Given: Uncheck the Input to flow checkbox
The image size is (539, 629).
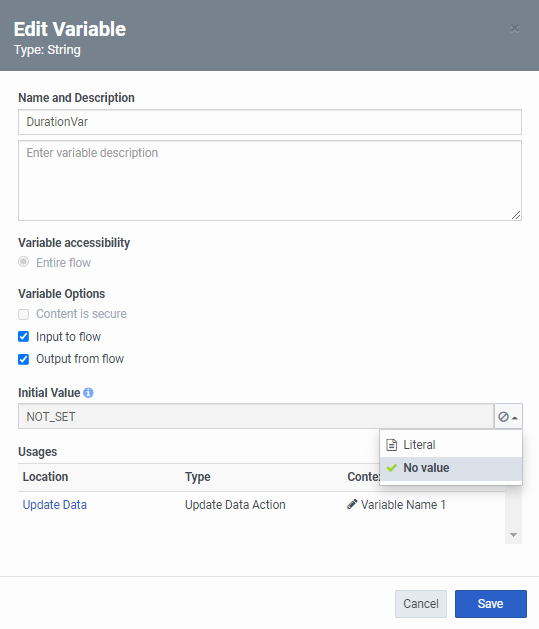Looking at the screenshot, I should 24,337.
